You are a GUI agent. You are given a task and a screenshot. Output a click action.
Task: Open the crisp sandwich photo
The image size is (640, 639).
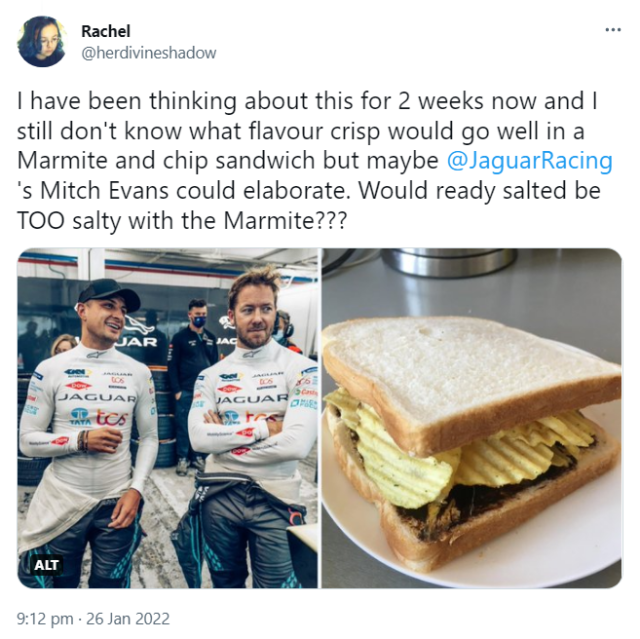pos(472,418)
